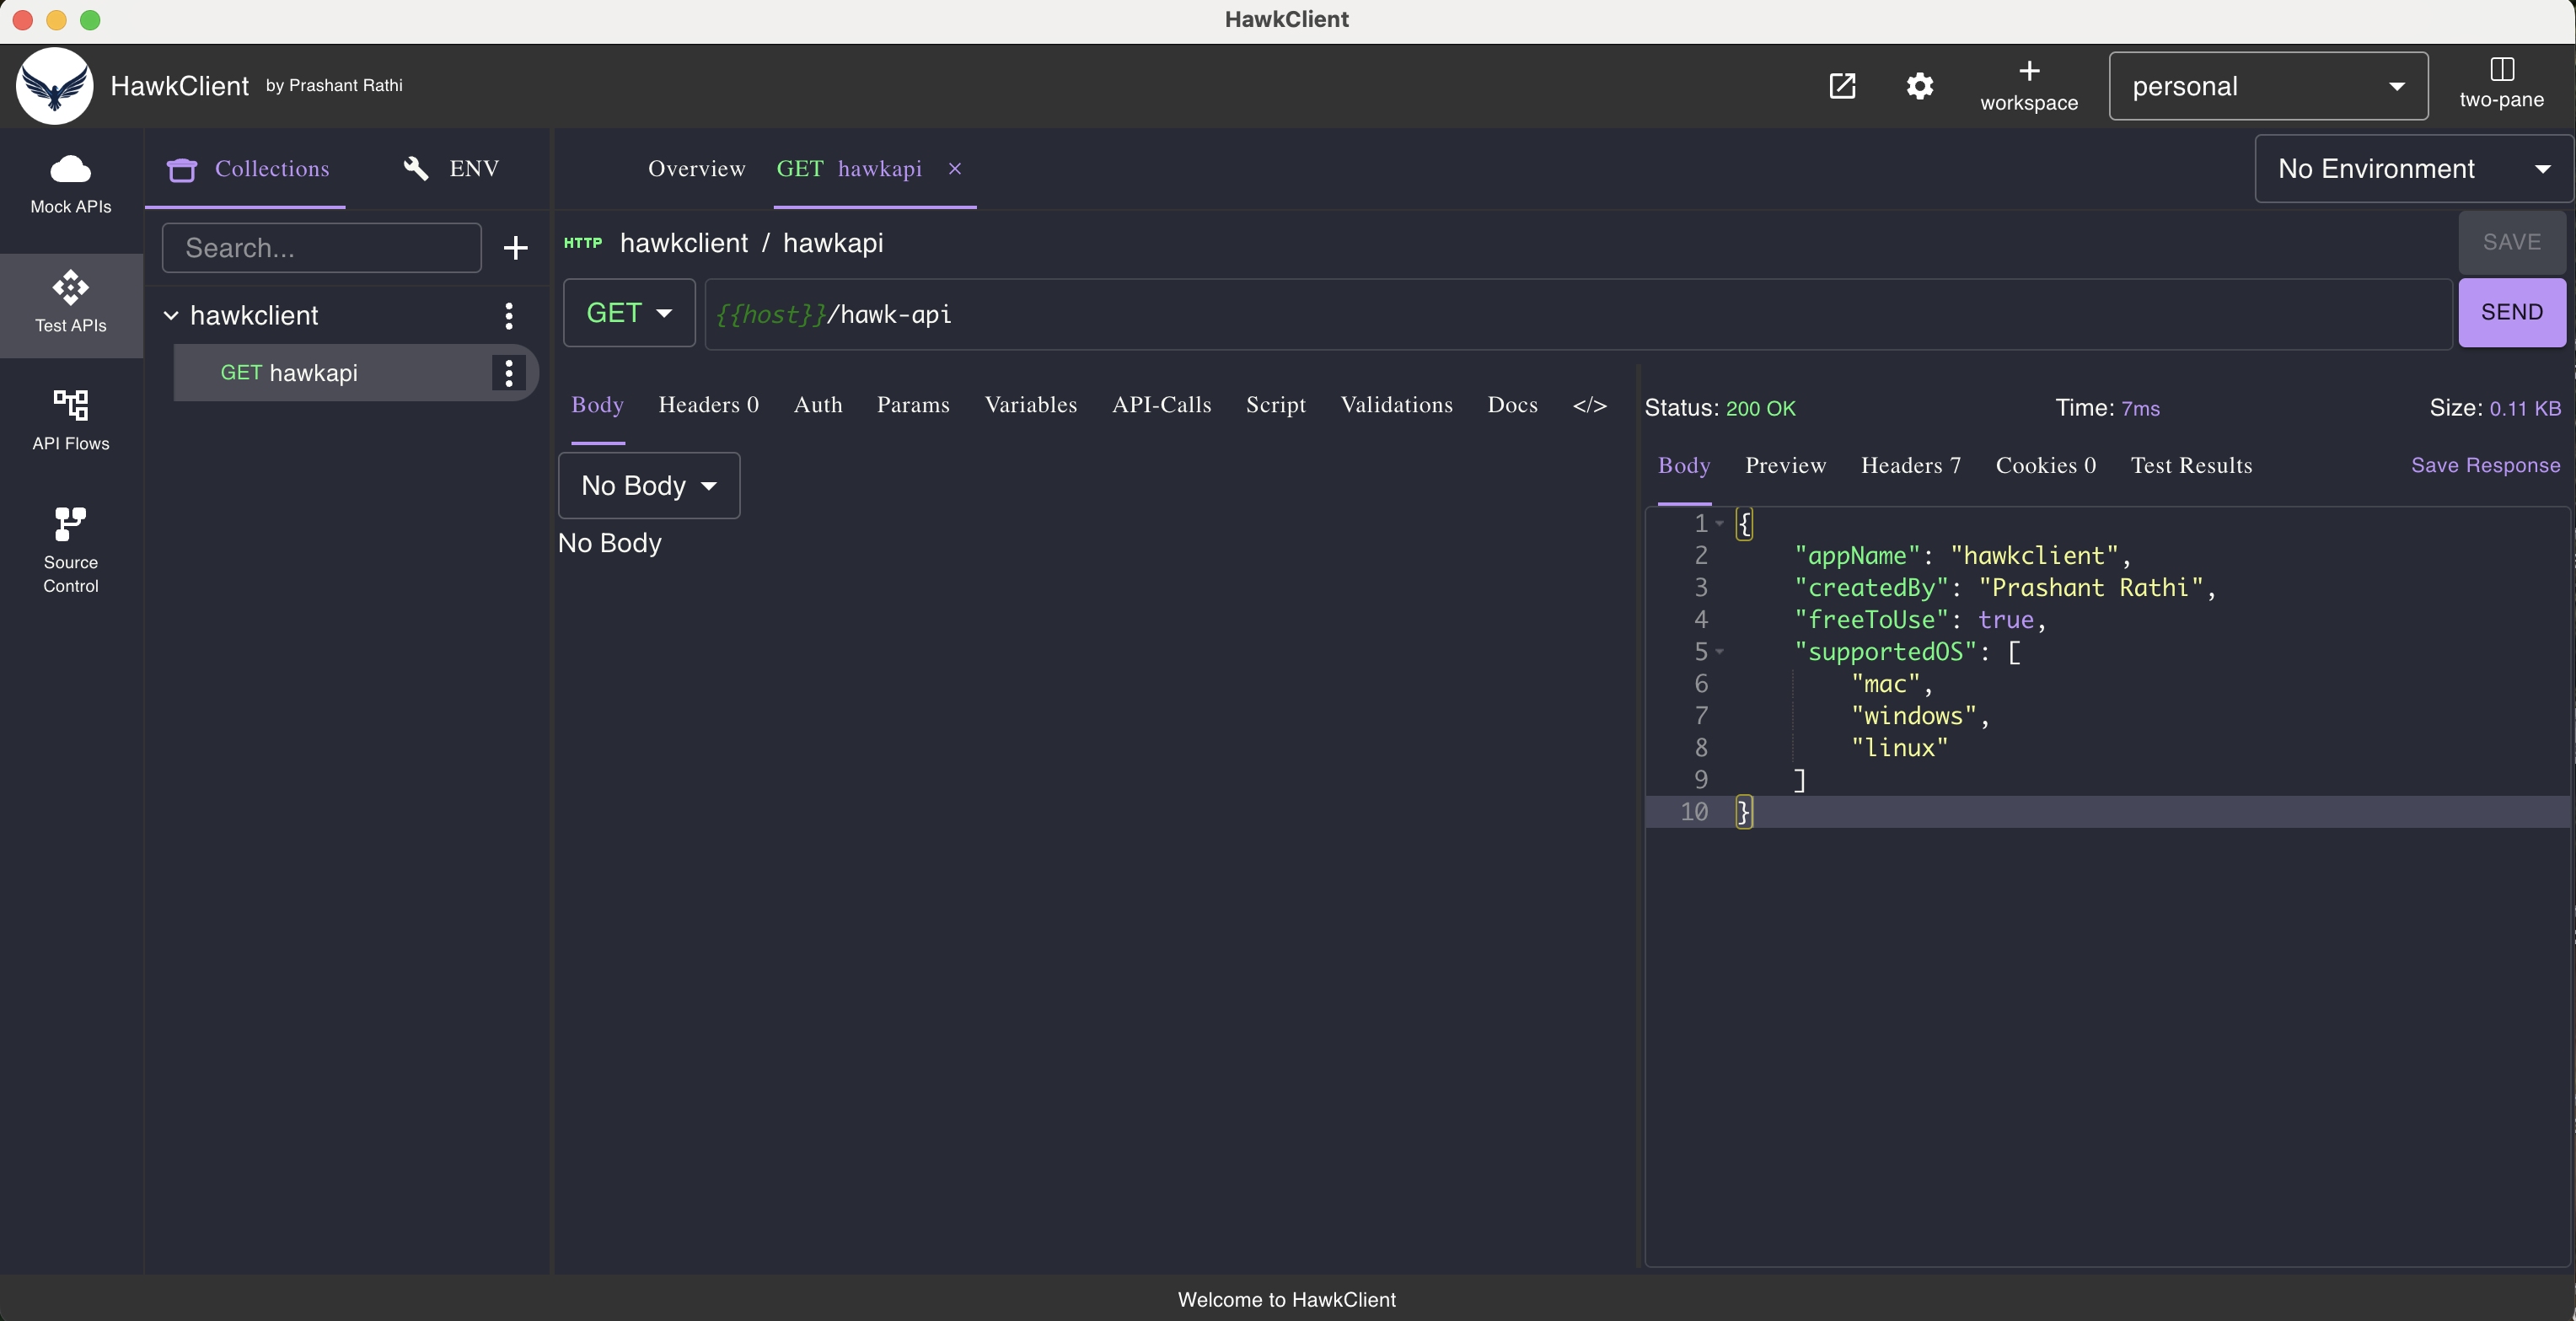View response Headers tab

[x=1909, y=465]
